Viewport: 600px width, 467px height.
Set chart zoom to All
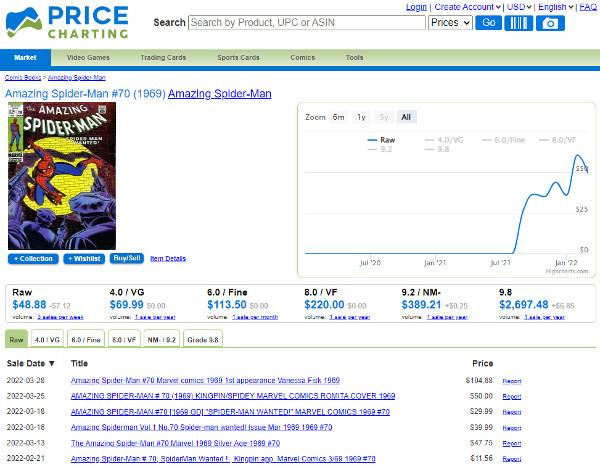(x=406, y=117)
